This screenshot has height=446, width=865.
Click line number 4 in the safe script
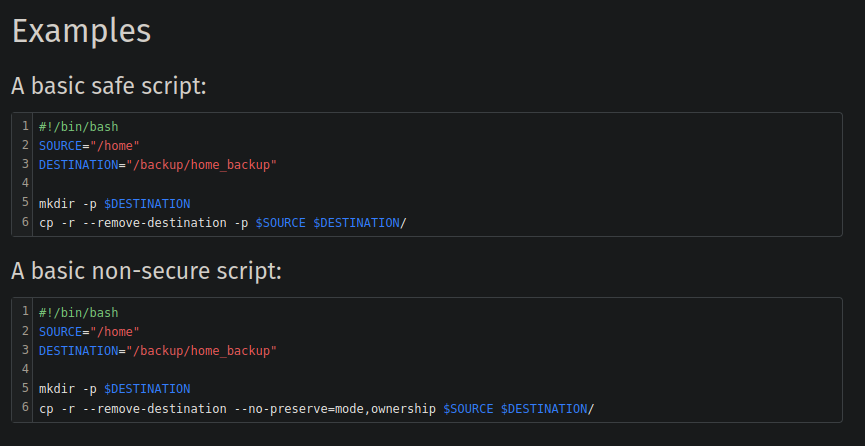coord(25,184)
